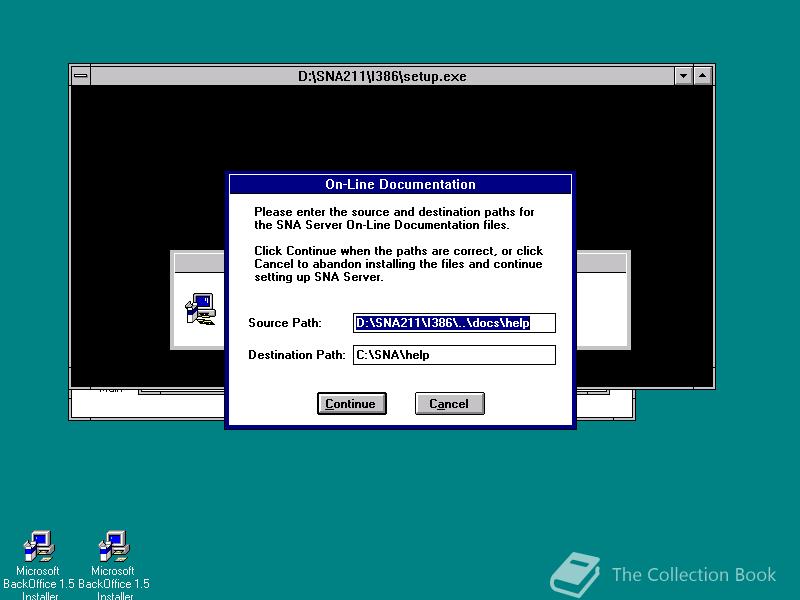The height and width of the screenshot is (600, 800).
Task: Click the 'Source Path:' label
Action: [x=285, y=323]
